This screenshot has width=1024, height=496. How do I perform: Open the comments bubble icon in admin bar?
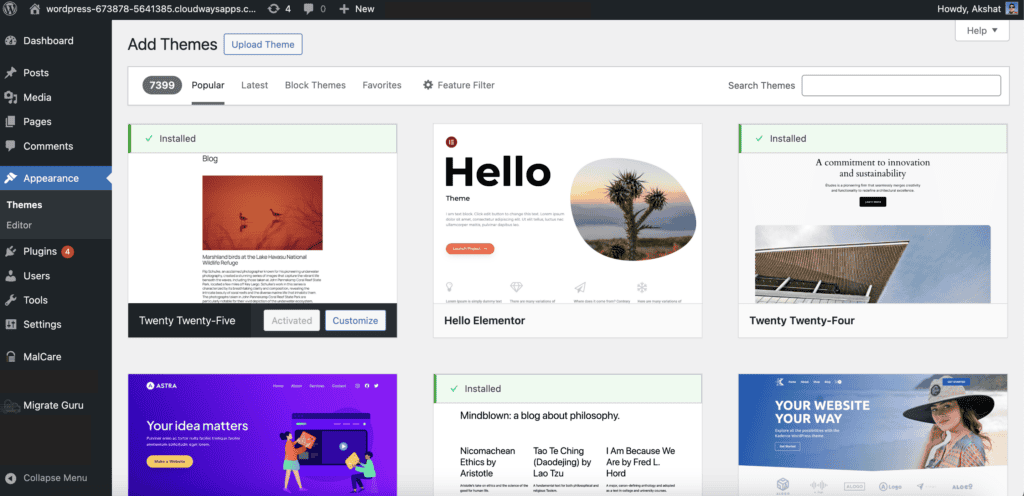click(308, 9)
